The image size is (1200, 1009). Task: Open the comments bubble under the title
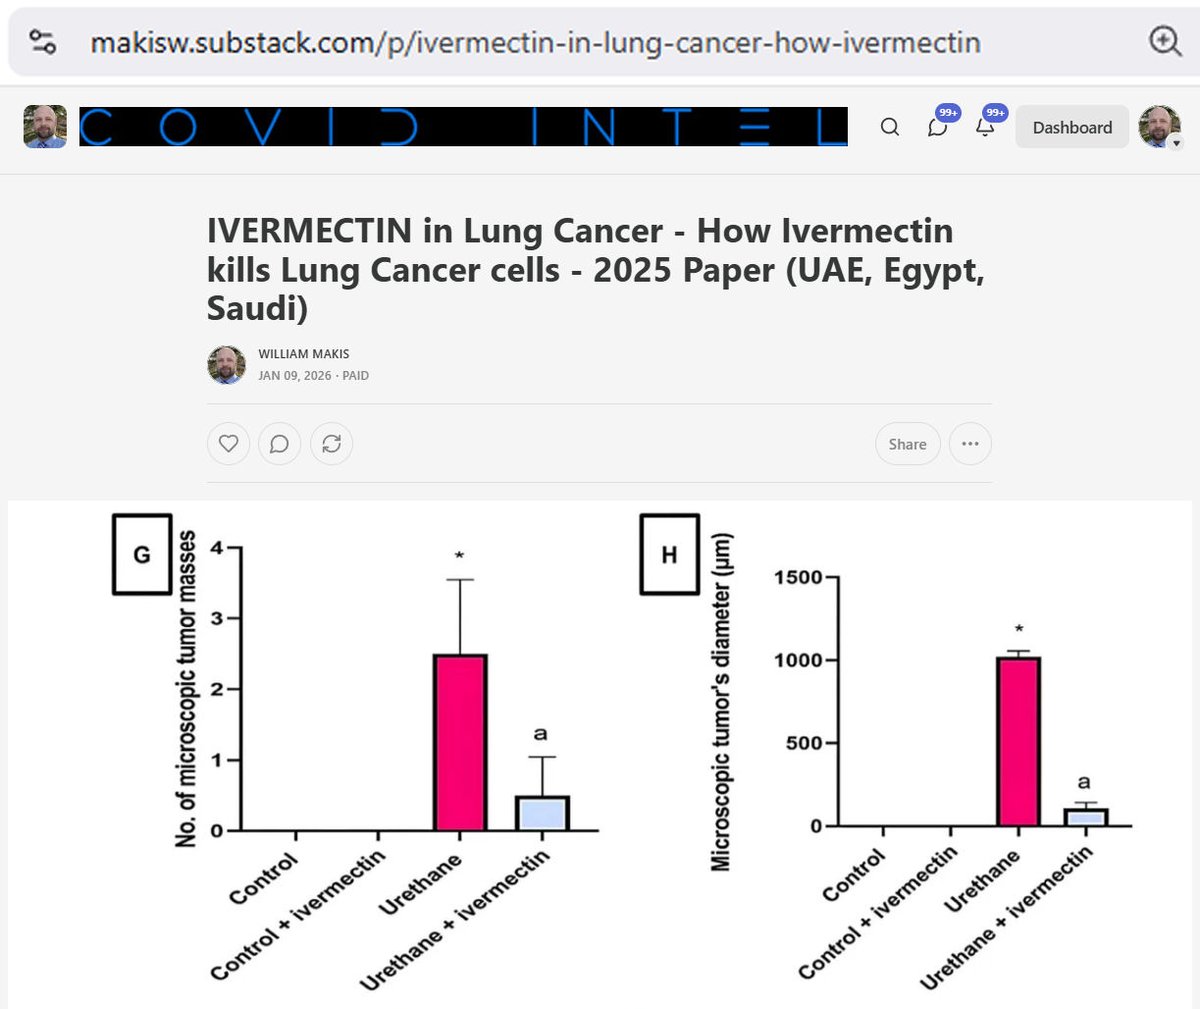[x=279, y=443]
